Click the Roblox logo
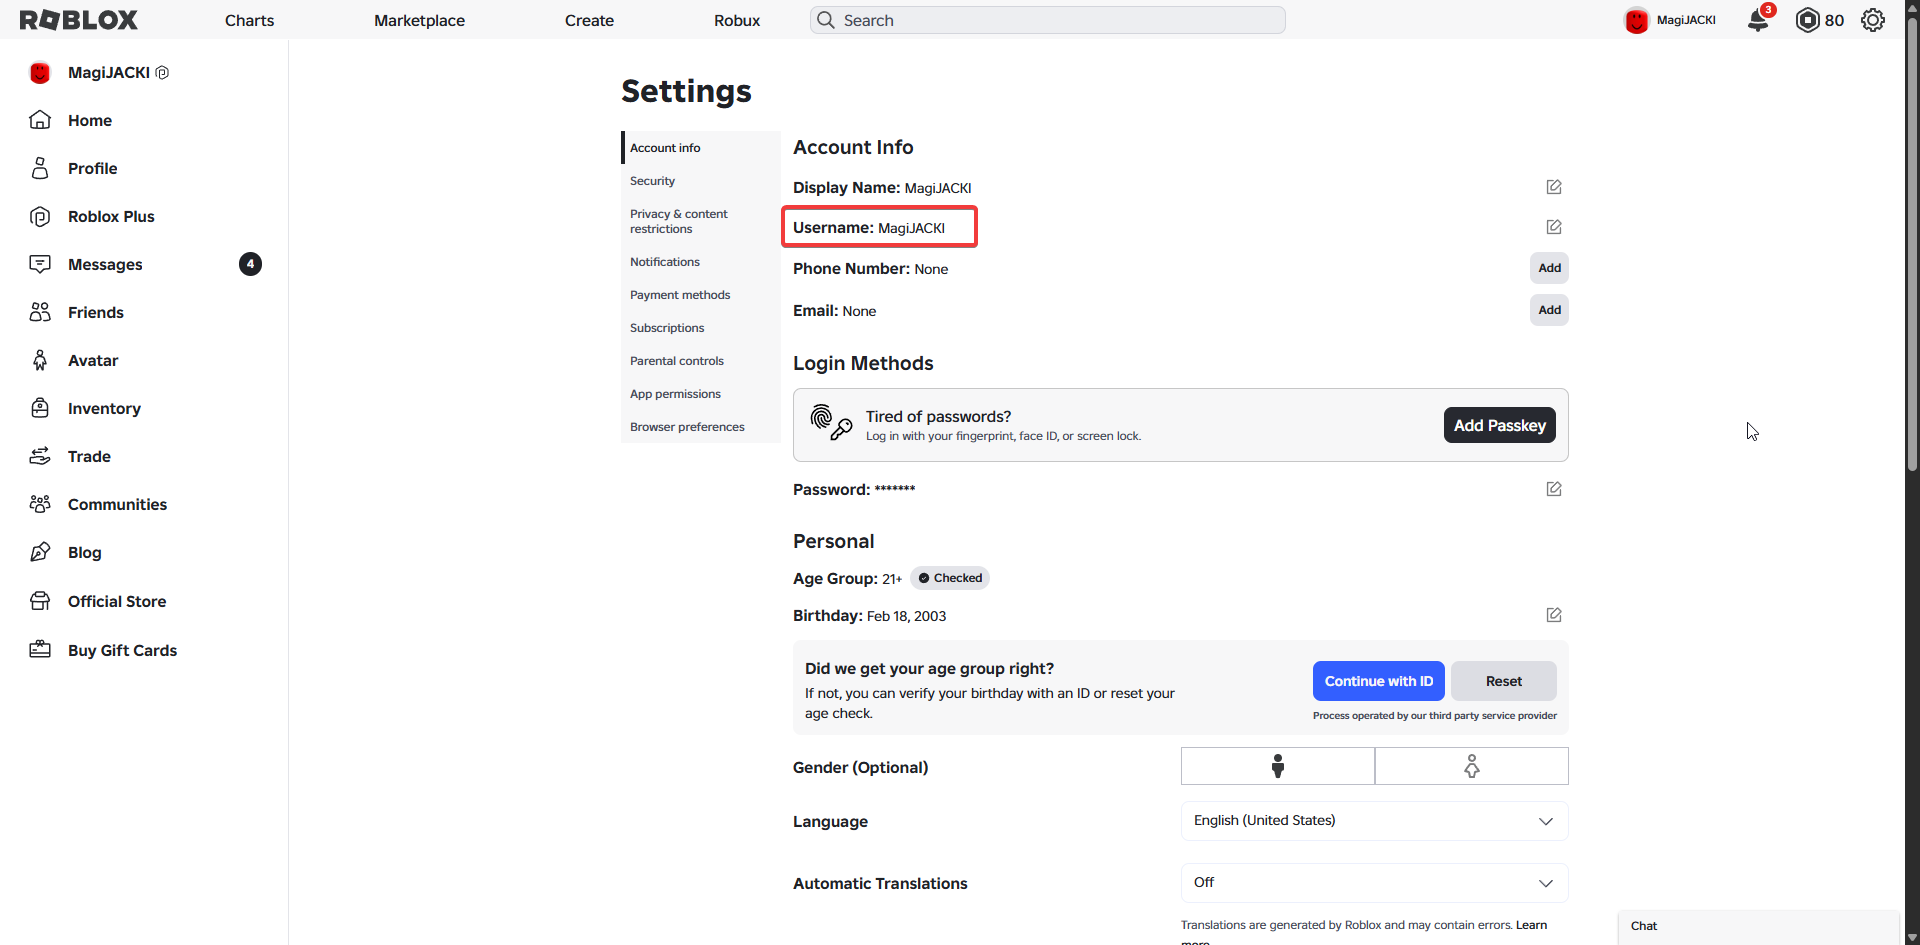Viewport: 1920px width, 945px height. tap(79, 20)
